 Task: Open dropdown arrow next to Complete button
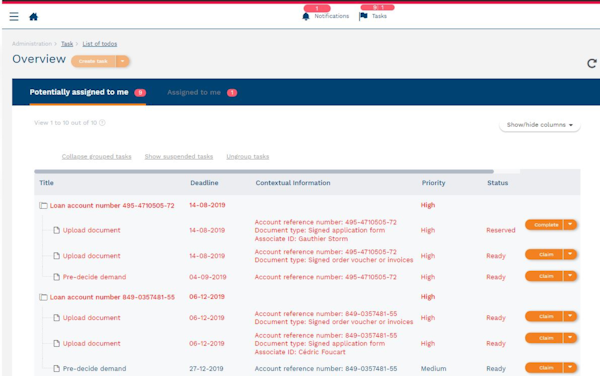click(570, 225)
